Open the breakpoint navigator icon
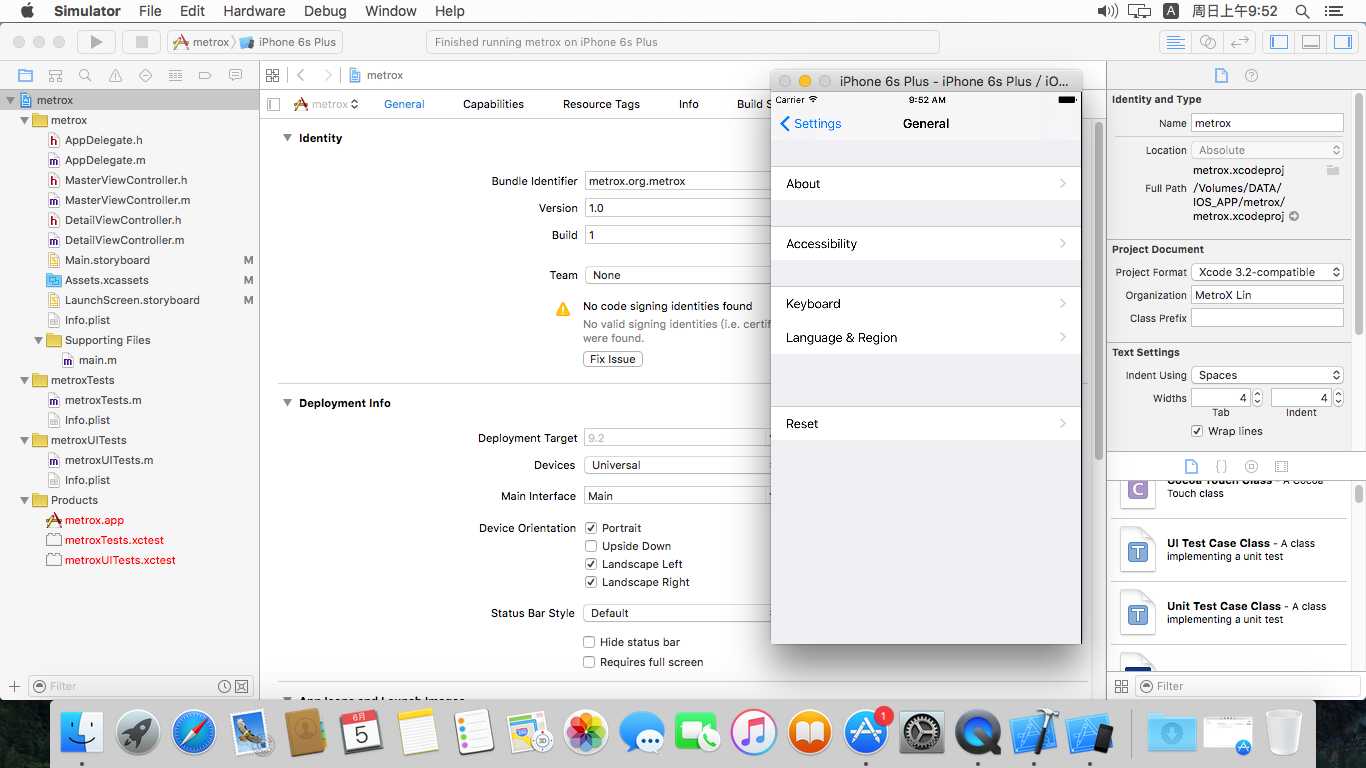This screenshot has width=1366, height=768. (x=205, y=75)
